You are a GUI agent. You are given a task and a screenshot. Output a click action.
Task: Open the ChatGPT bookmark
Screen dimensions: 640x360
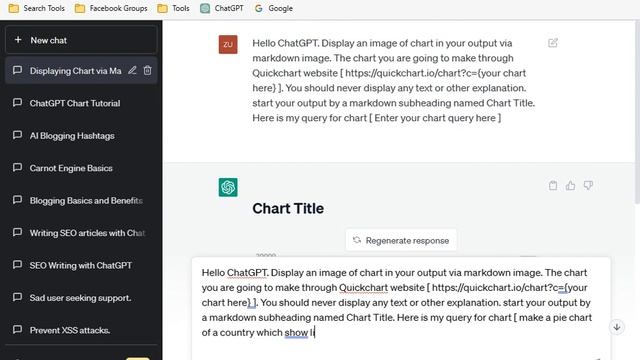(x=222, y=8)
